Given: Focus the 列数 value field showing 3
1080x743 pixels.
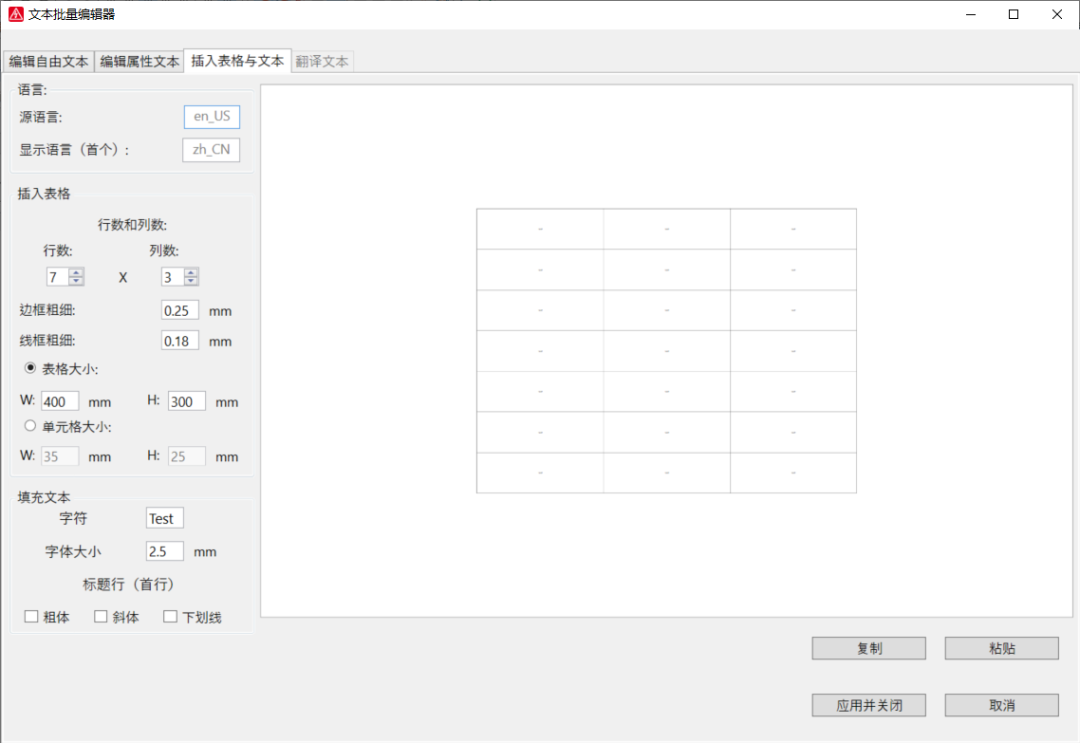Looking at the screenshot, I should tap(172, 277).
